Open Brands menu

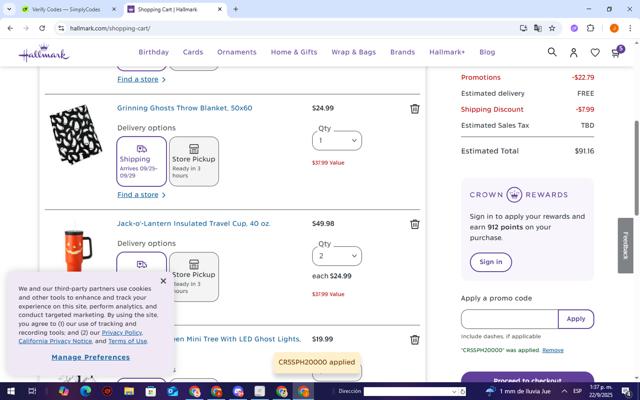(402, 52)
